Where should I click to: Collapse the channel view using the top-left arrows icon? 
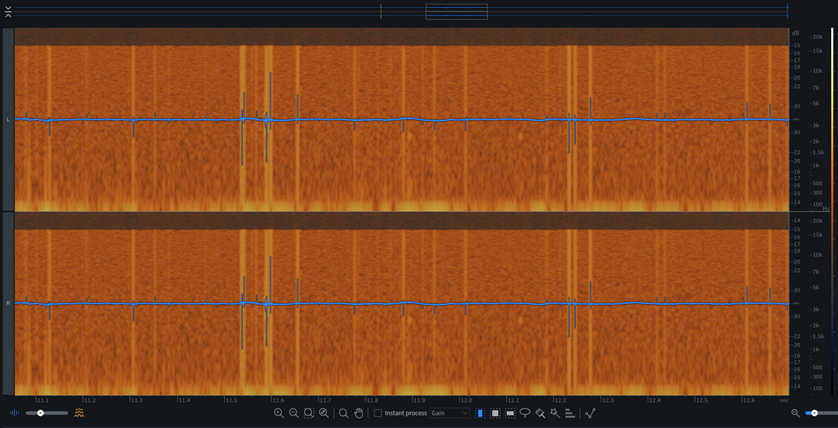[x=8, y=12]
